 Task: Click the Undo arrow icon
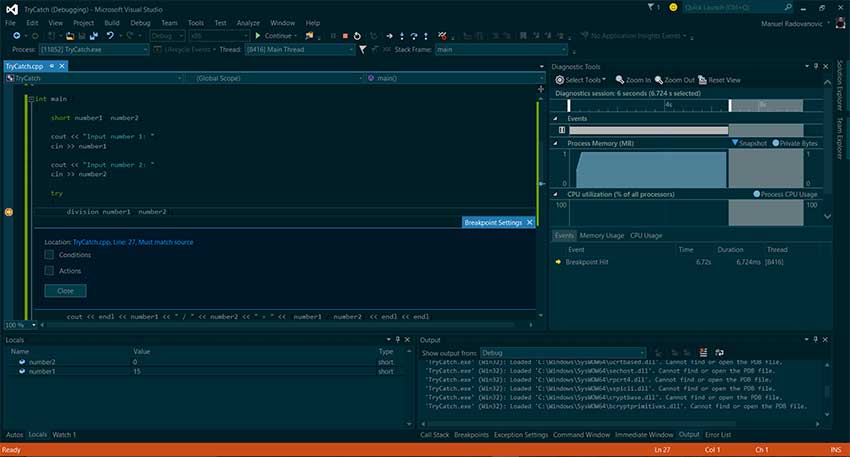pyautogui.click(x=110, y=36)
